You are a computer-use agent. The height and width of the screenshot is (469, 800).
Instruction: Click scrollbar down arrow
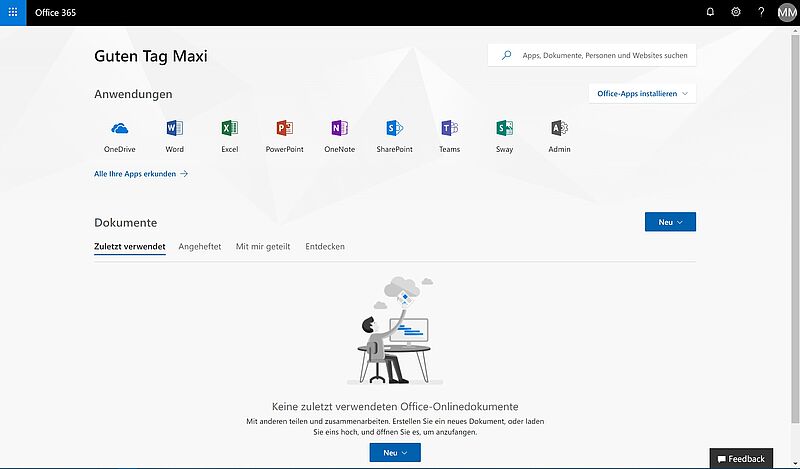click(795, 464)
